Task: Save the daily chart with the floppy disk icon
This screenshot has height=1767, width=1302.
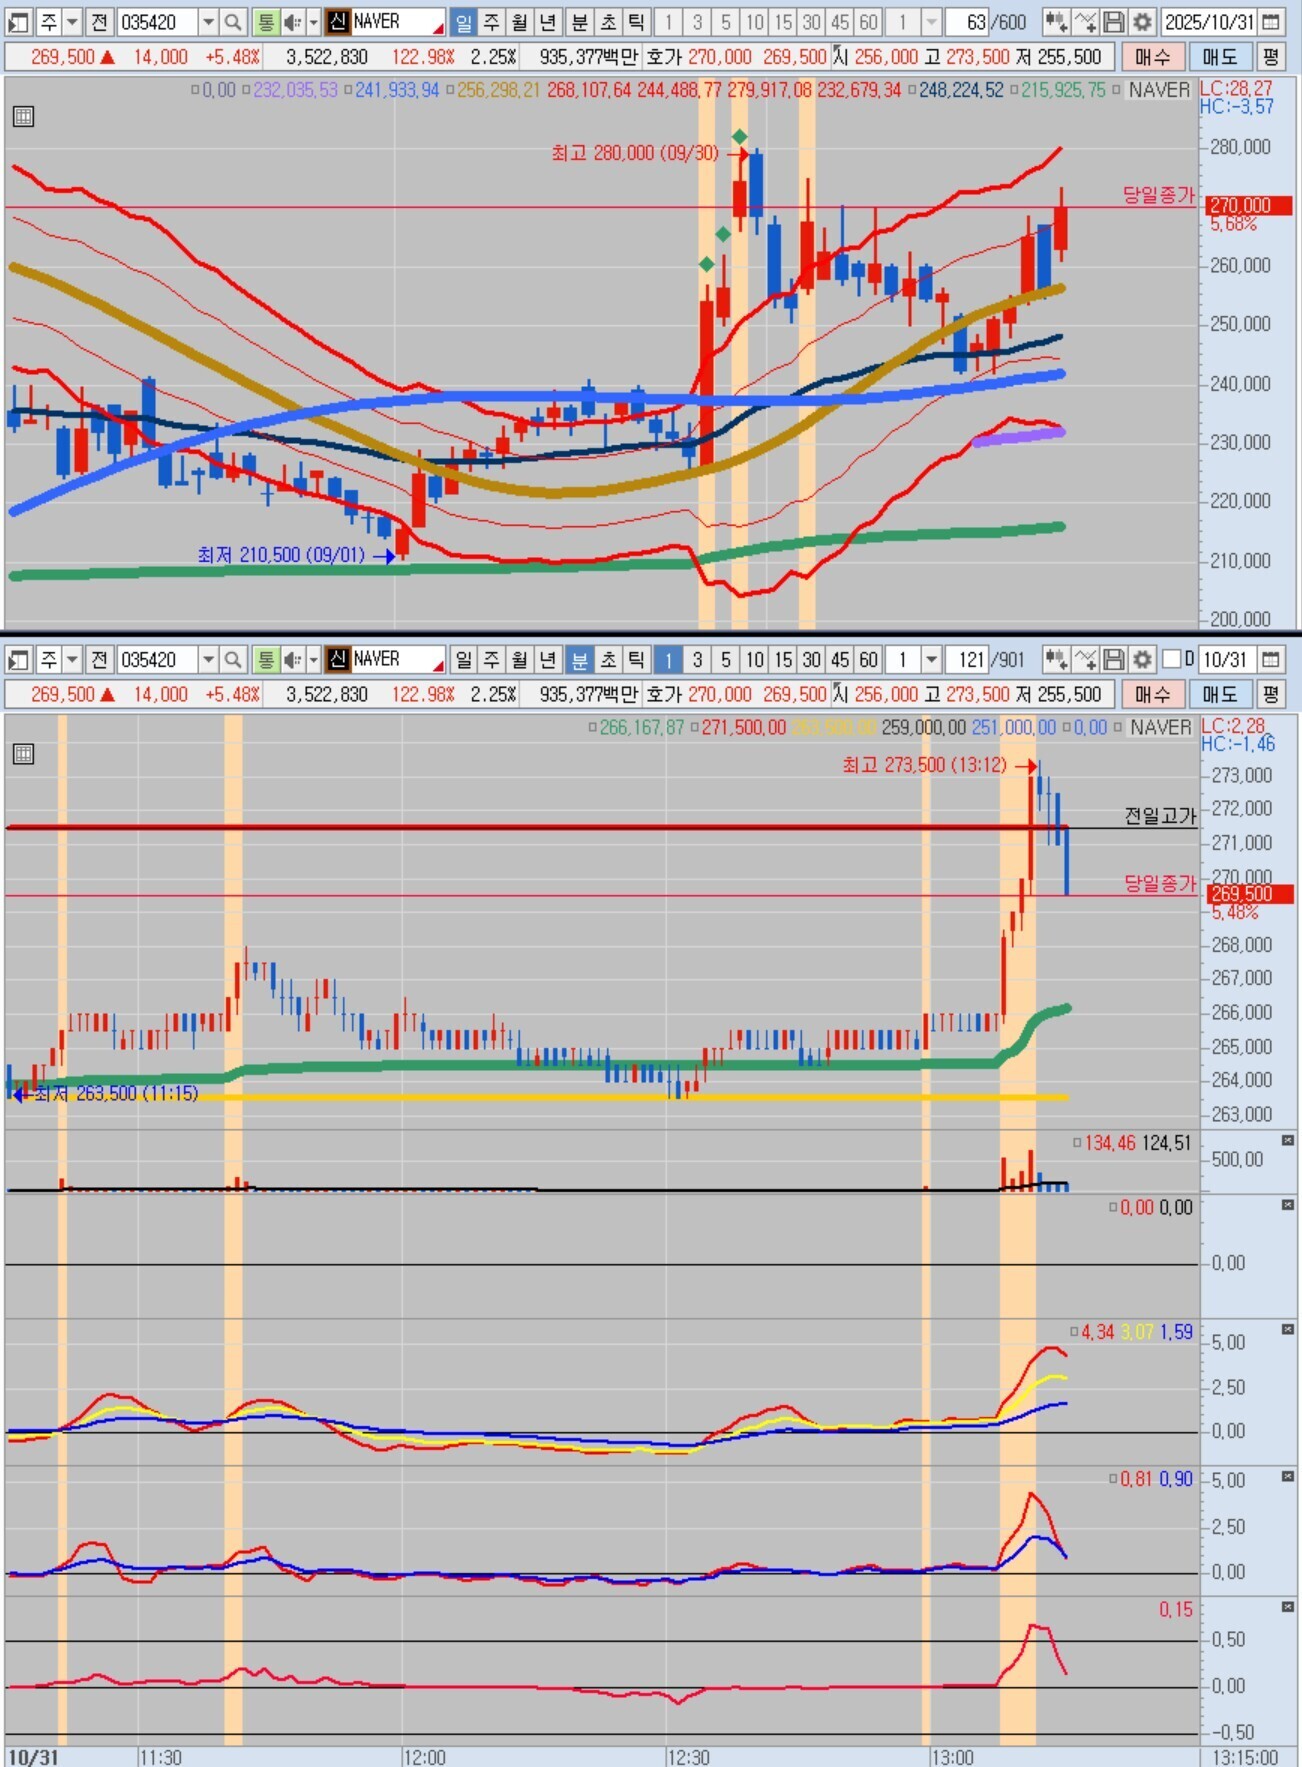Action: coord(1114,22)
